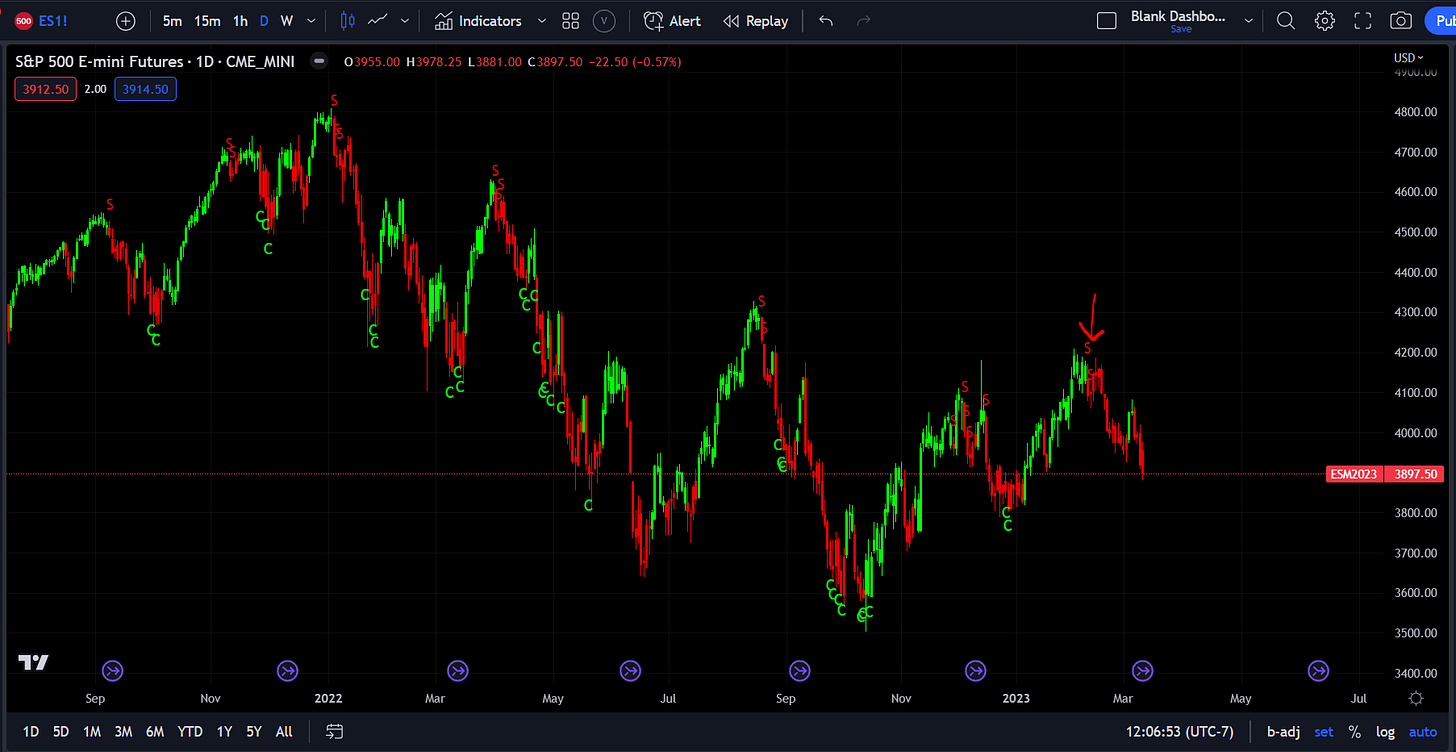Open the Indicators dialog

tap(478, 20)
